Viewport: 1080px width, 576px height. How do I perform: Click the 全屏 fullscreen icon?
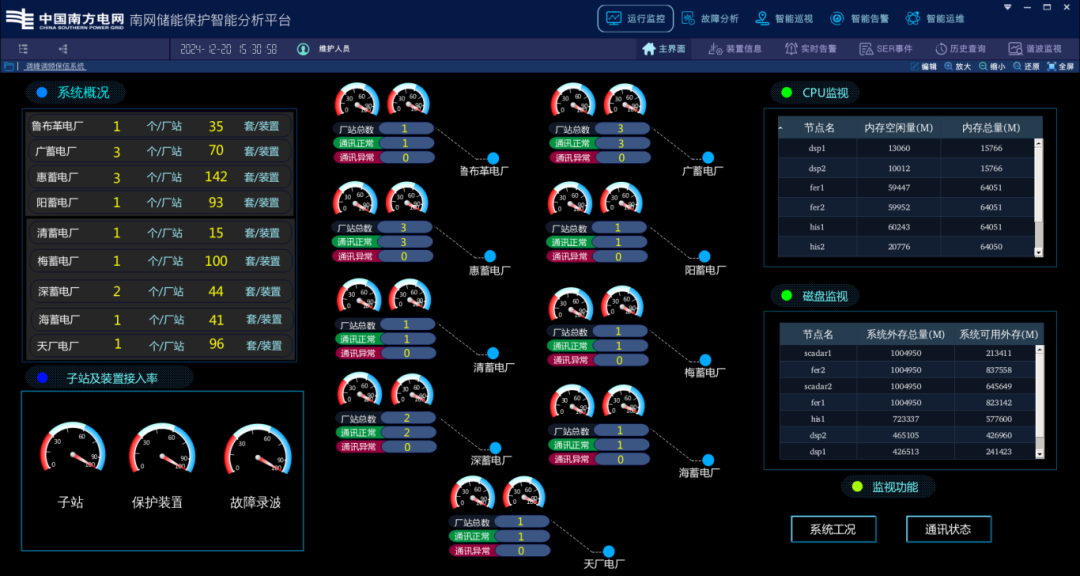1051,67
